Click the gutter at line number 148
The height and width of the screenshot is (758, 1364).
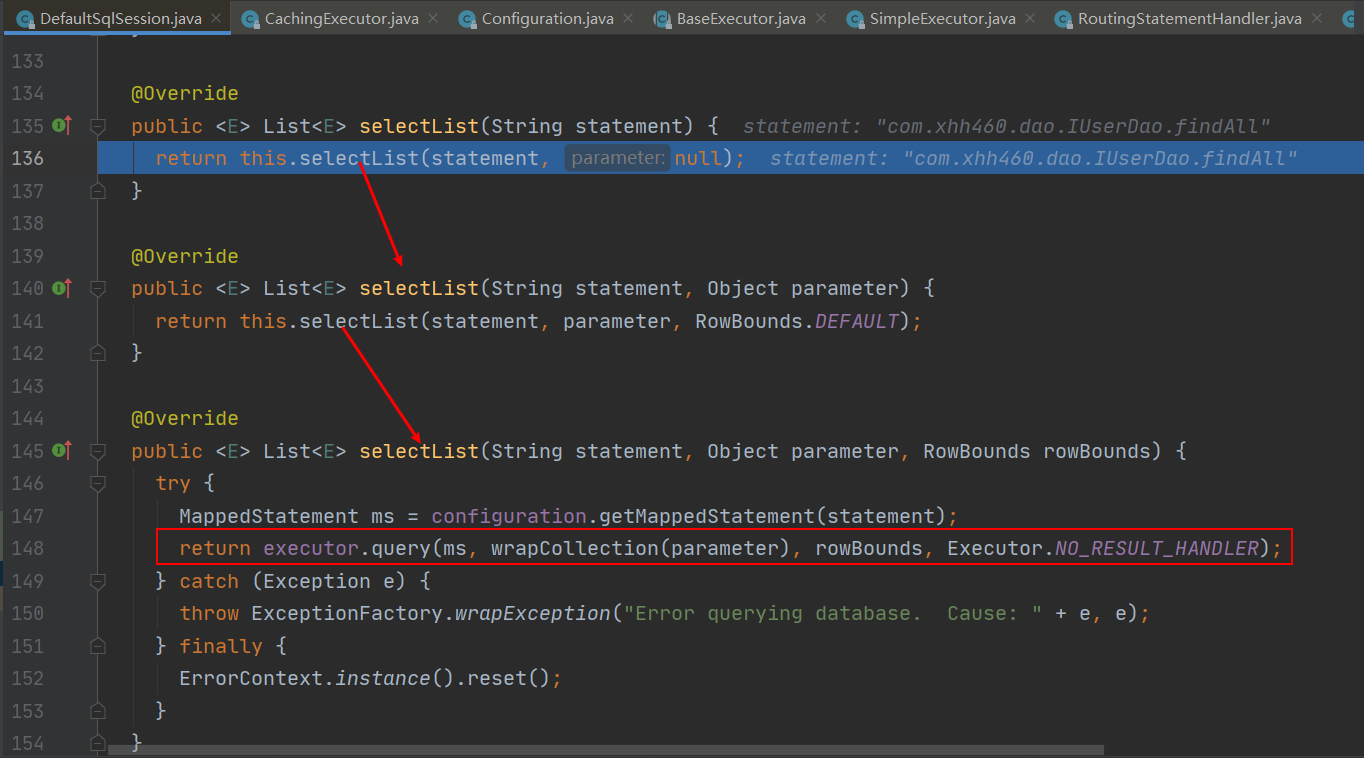pos(27,548)
